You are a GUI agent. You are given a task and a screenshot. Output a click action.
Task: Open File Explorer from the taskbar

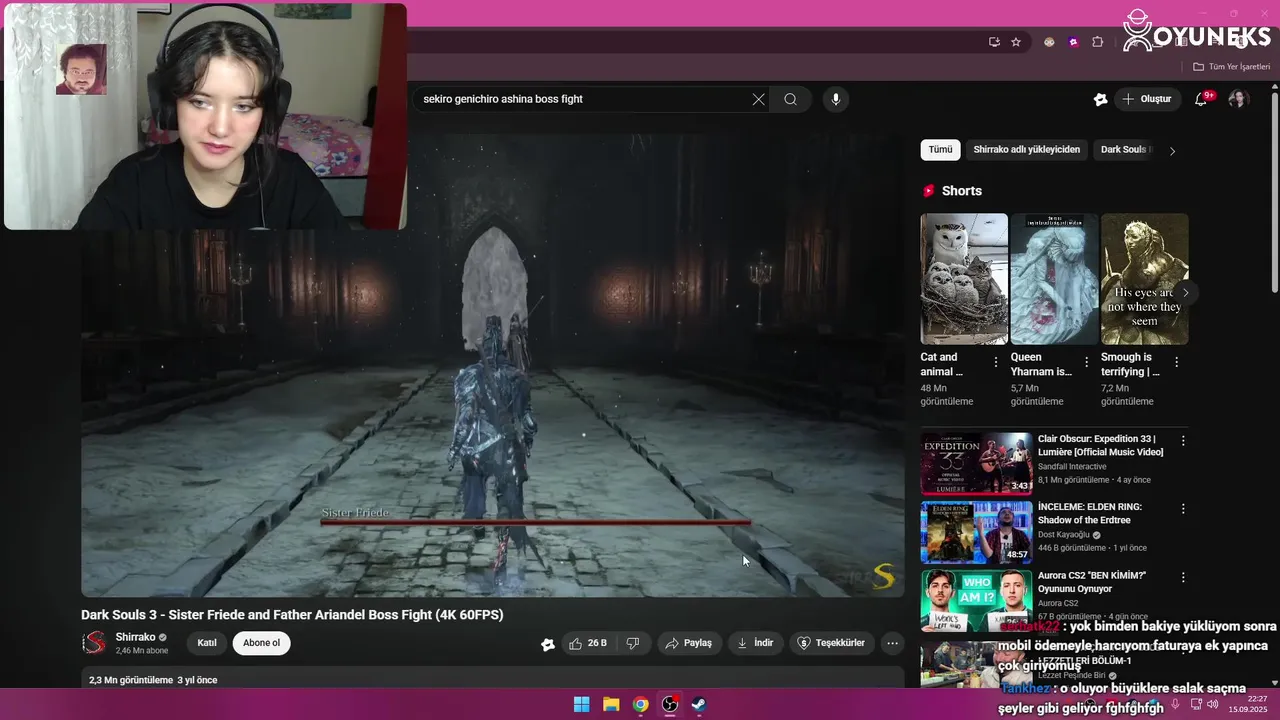pyautogui.click(x=611, y=704)
